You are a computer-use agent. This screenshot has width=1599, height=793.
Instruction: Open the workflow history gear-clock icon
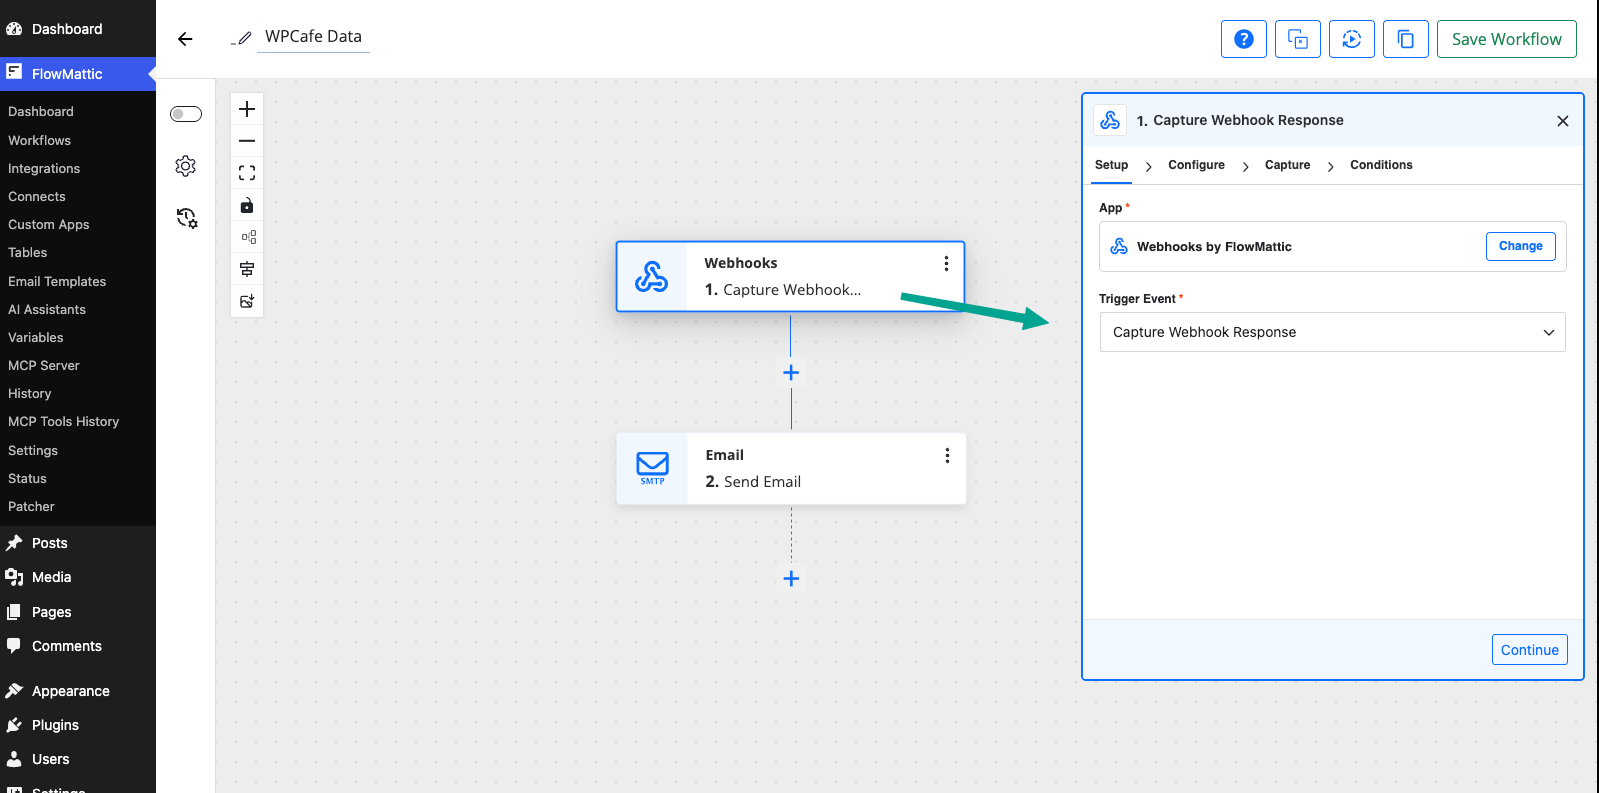click(x=187, y=218)
